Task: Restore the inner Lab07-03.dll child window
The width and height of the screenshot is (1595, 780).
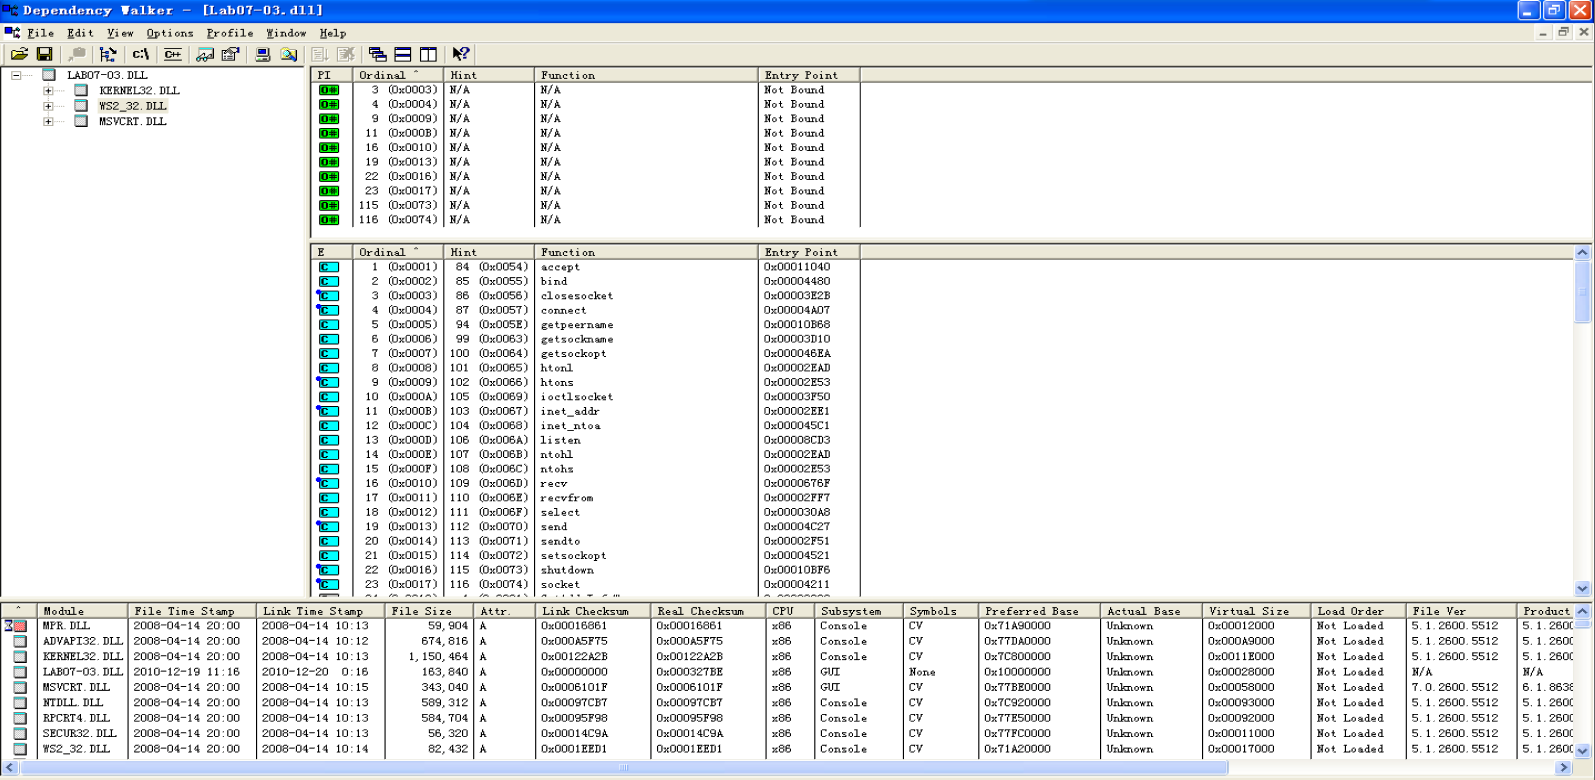Action: click(x=1563, y=33)
